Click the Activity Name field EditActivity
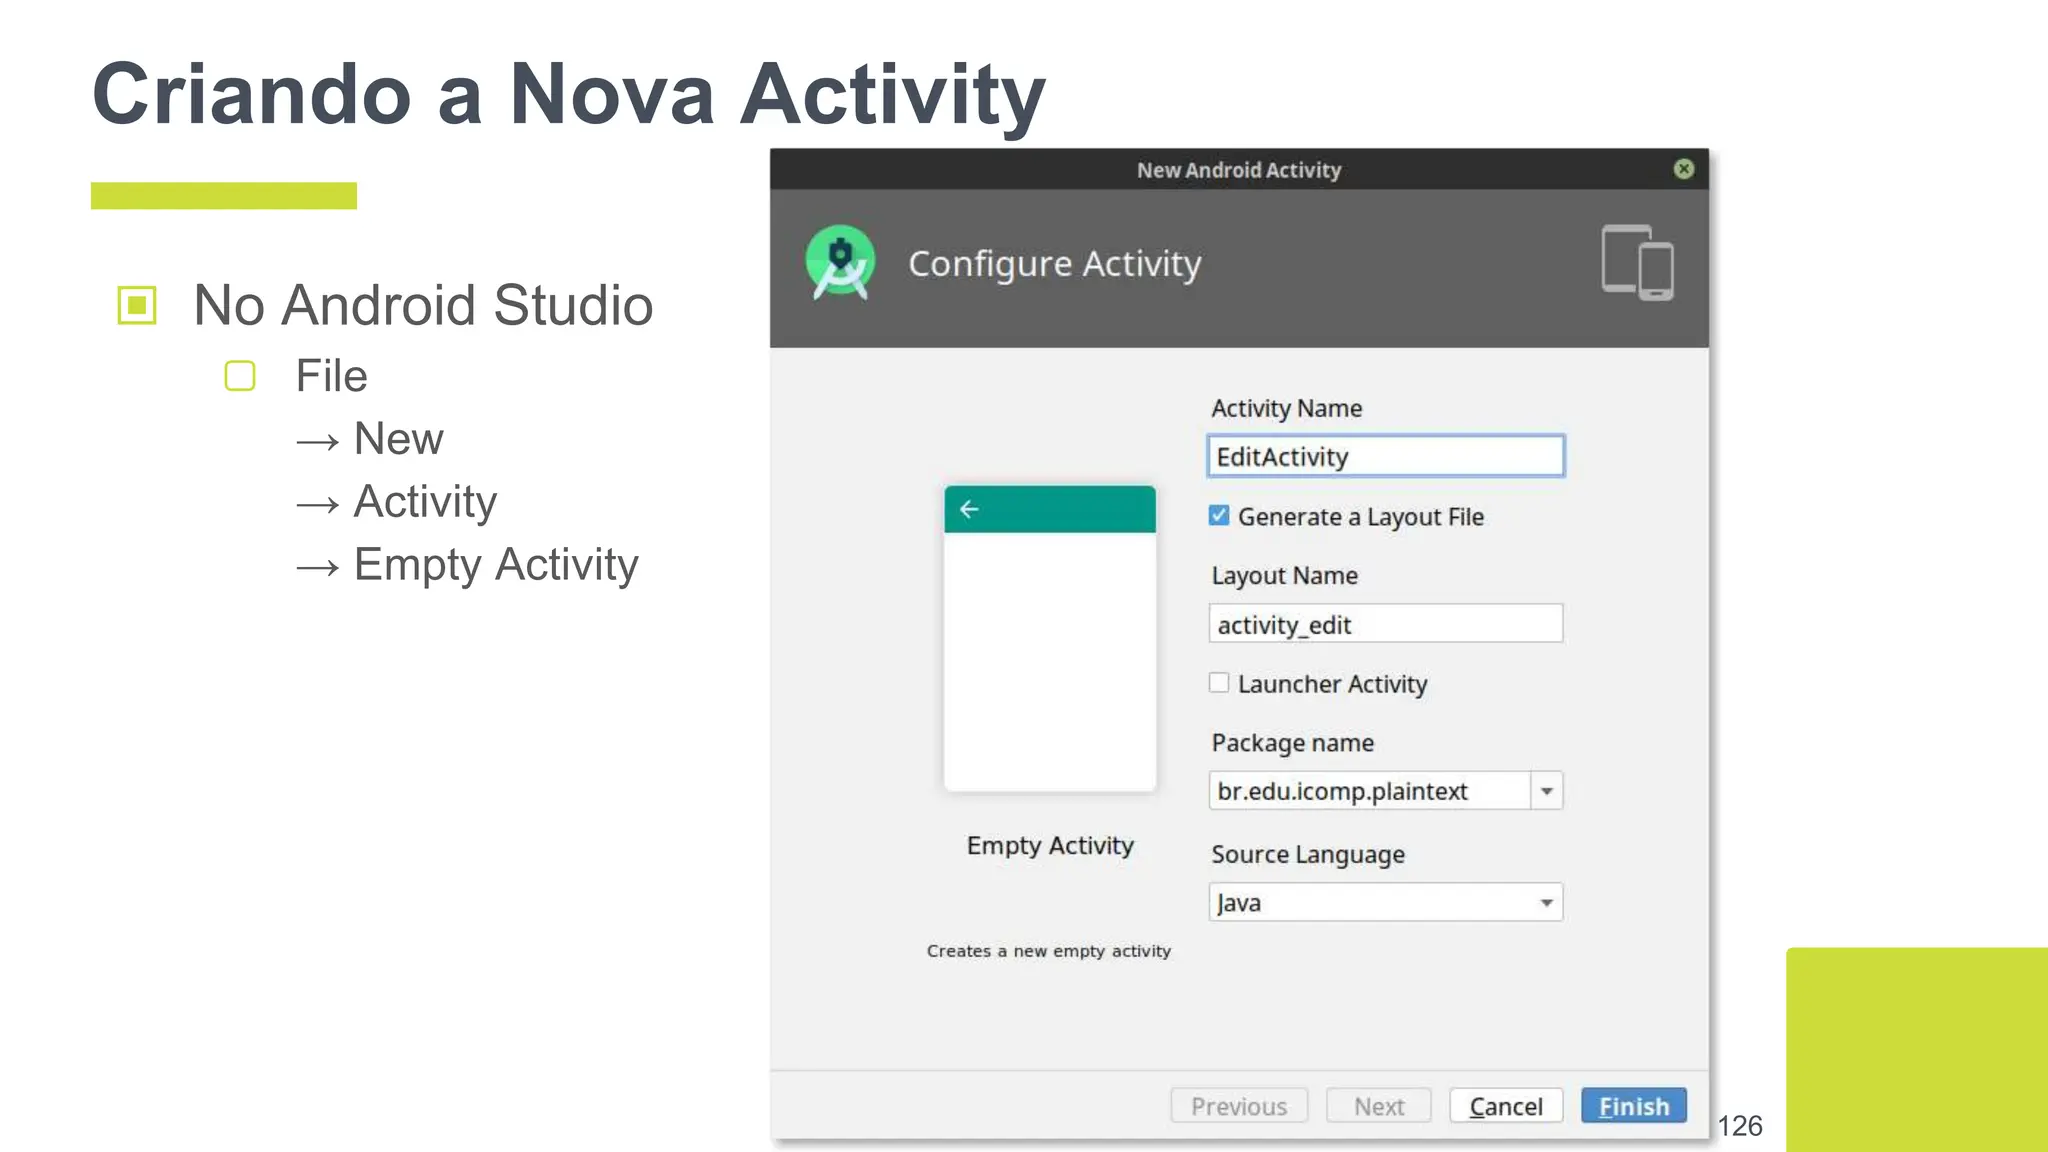The image size is (2048, 1152). point(1385,456)
